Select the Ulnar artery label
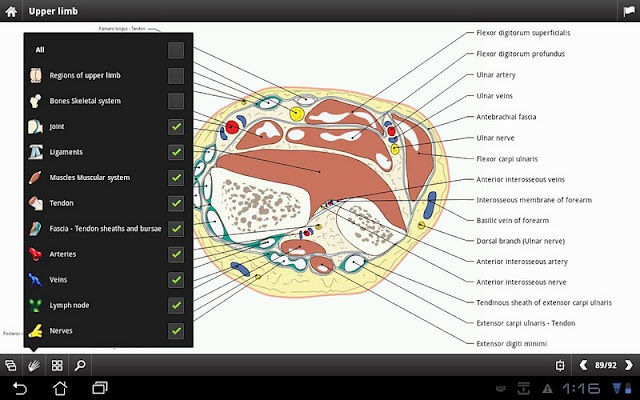 [x=496, y=75]
